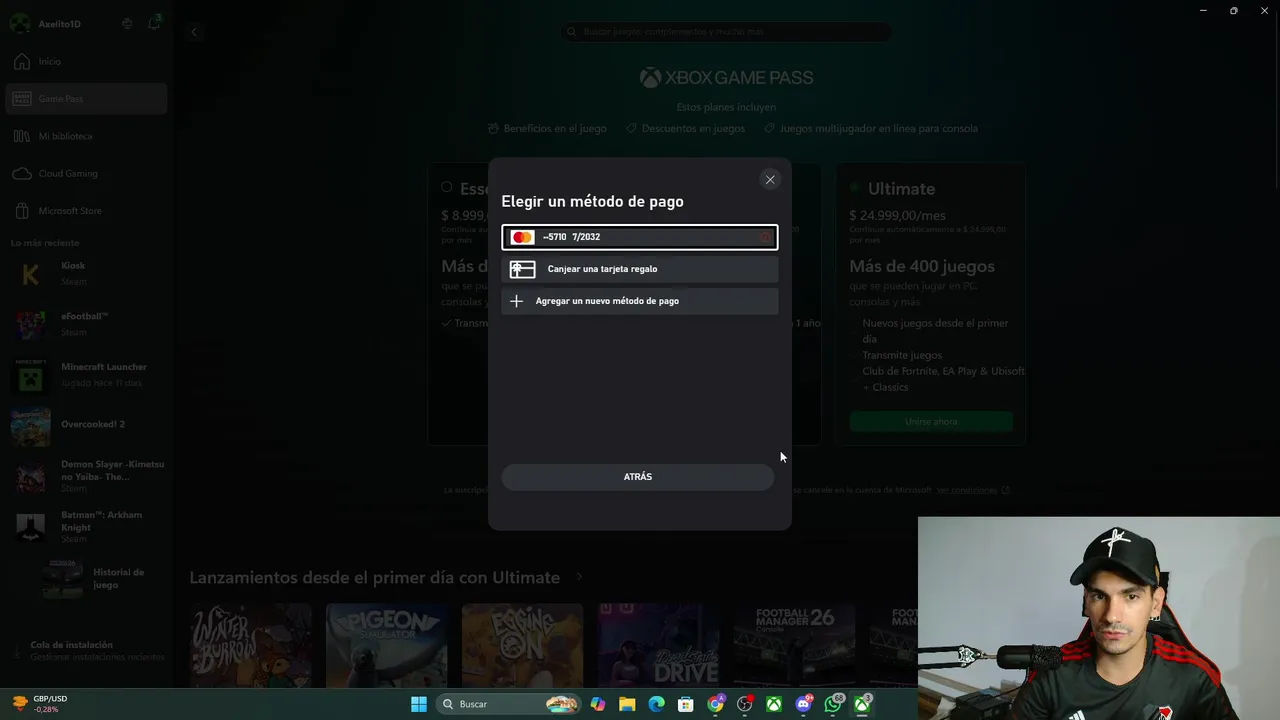This screenshot has width=1280, height=720.
Task: Click the search games input field
Action: point(726,32)
